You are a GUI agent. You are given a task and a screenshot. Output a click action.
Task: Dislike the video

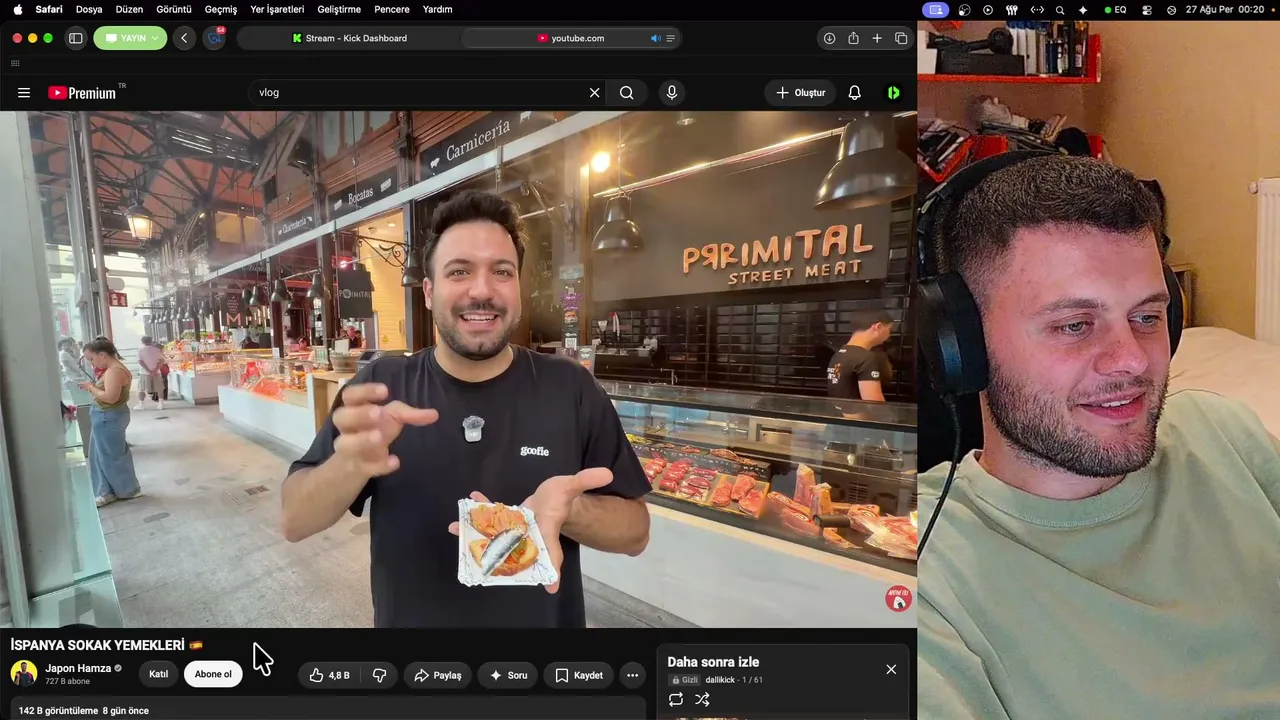click(x=379, y=675)
